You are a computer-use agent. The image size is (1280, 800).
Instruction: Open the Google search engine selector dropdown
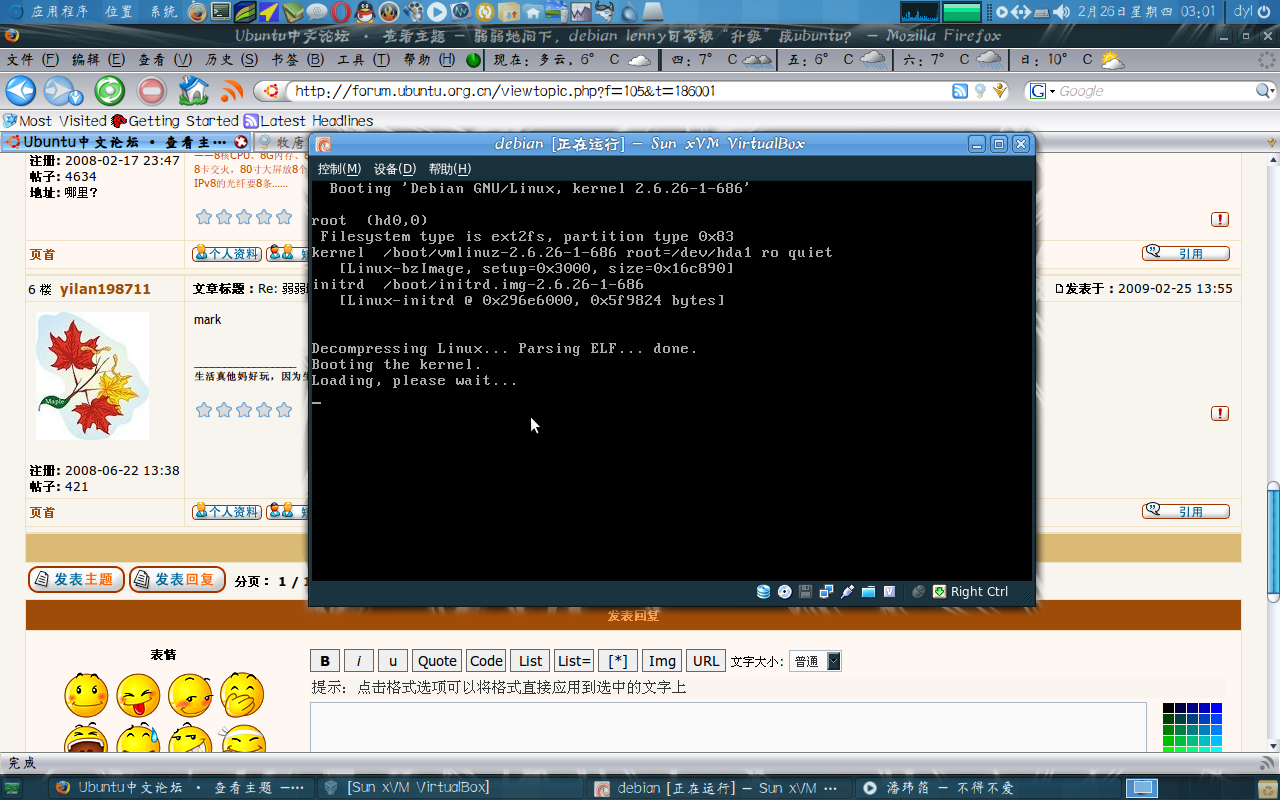click(x=1043, y=91)
